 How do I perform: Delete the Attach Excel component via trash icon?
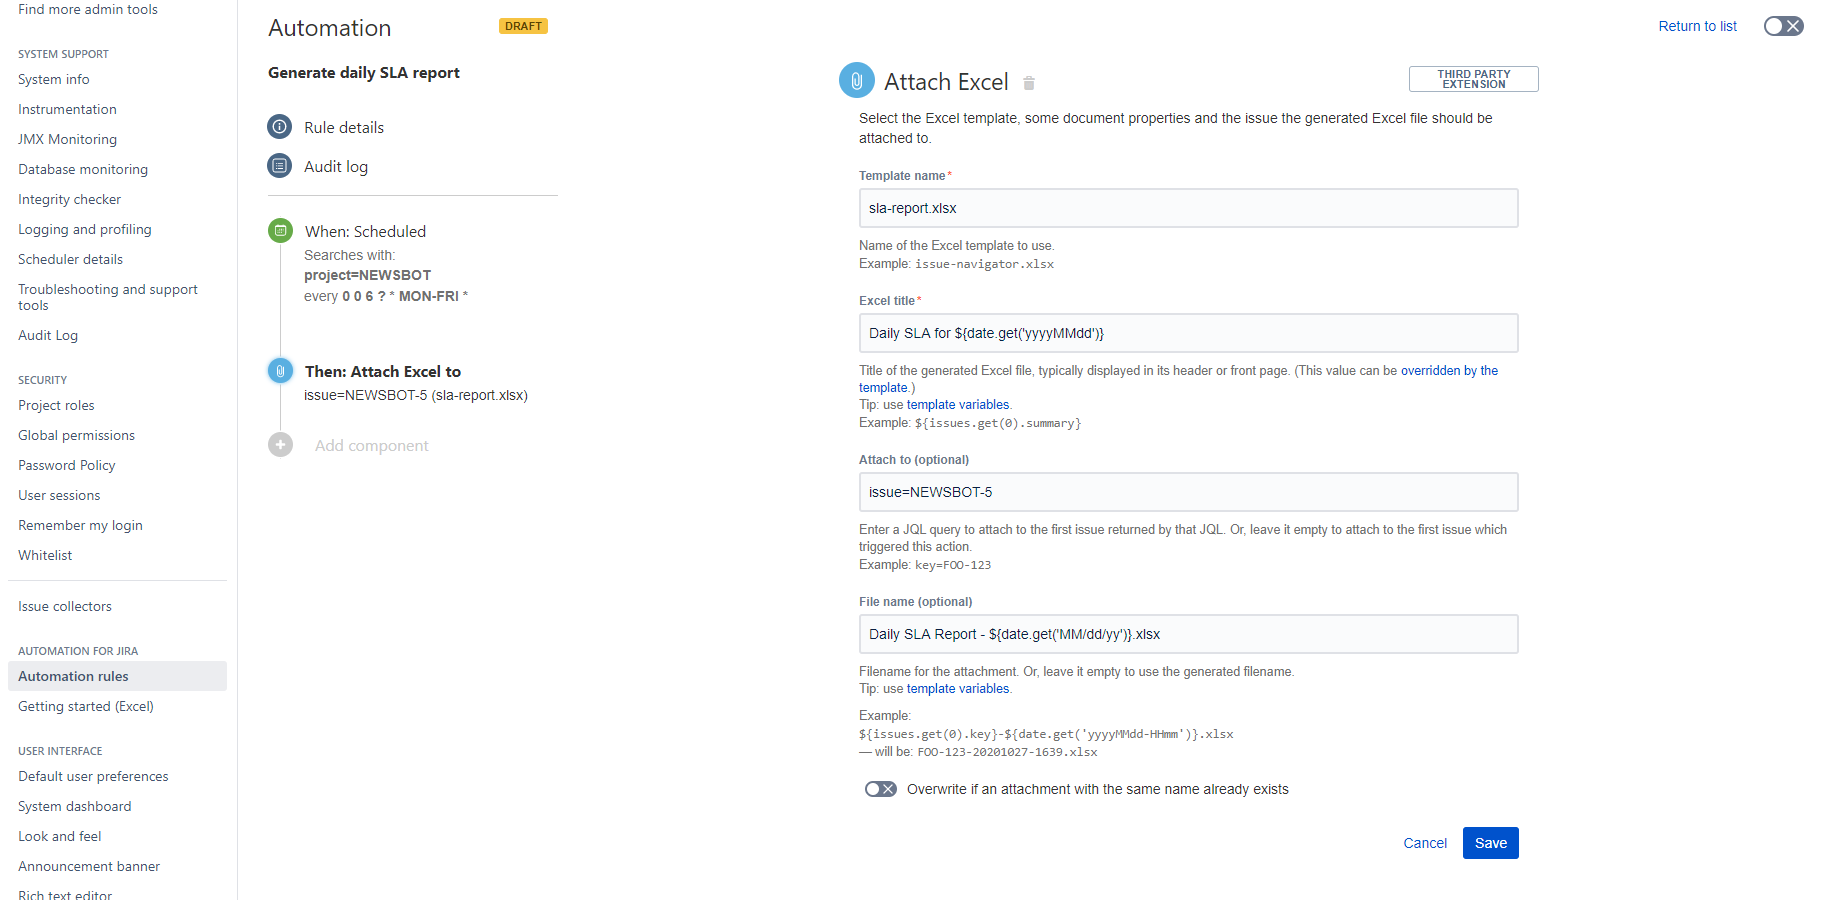(x=1029, y=83)
